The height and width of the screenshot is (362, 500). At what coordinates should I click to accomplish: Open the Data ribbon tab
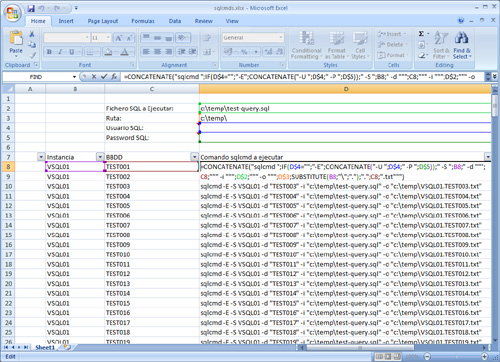[175, 21]
